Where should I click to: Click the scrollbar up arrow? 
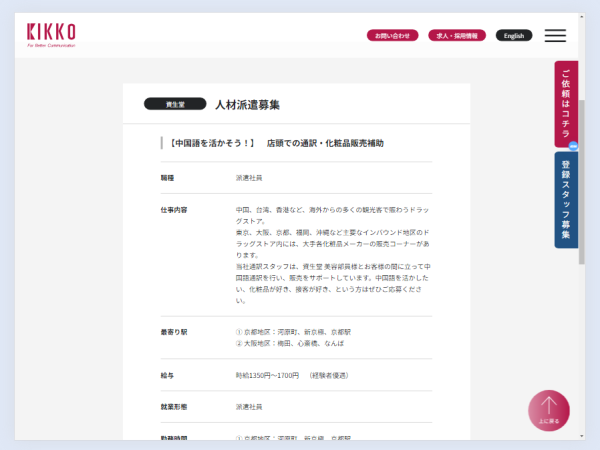point(582,17)
